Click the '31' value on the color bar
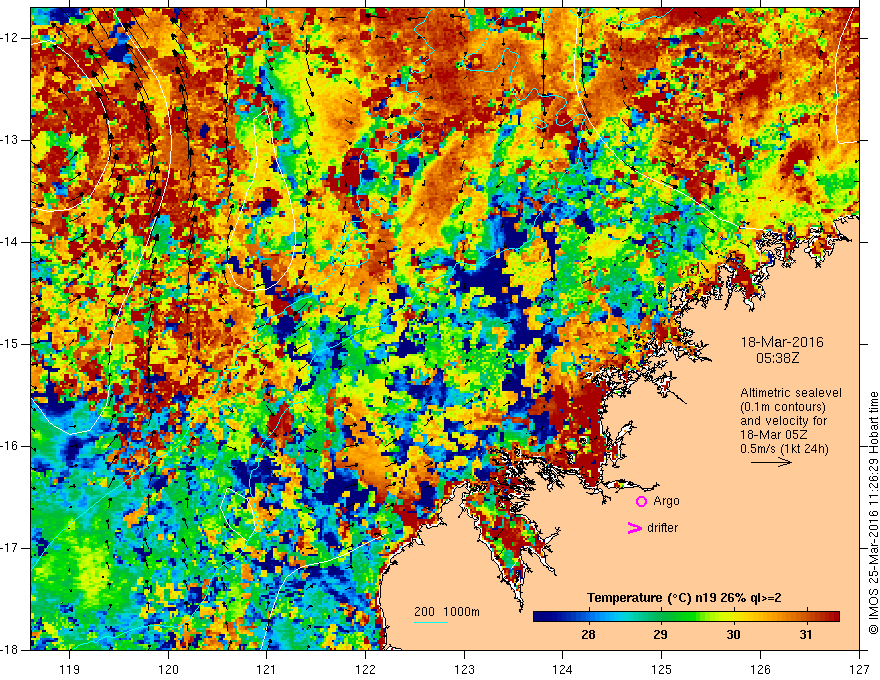The image size is (880, 680). point(806,635)
